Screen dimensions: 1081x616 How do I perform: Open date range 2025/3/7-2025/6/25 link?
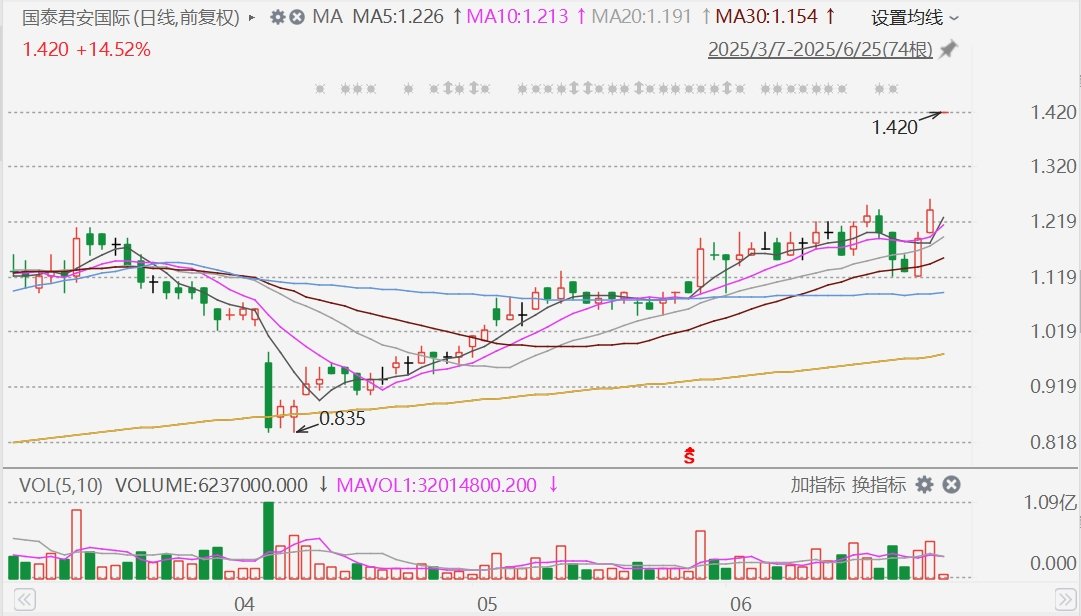coord(819,49)
